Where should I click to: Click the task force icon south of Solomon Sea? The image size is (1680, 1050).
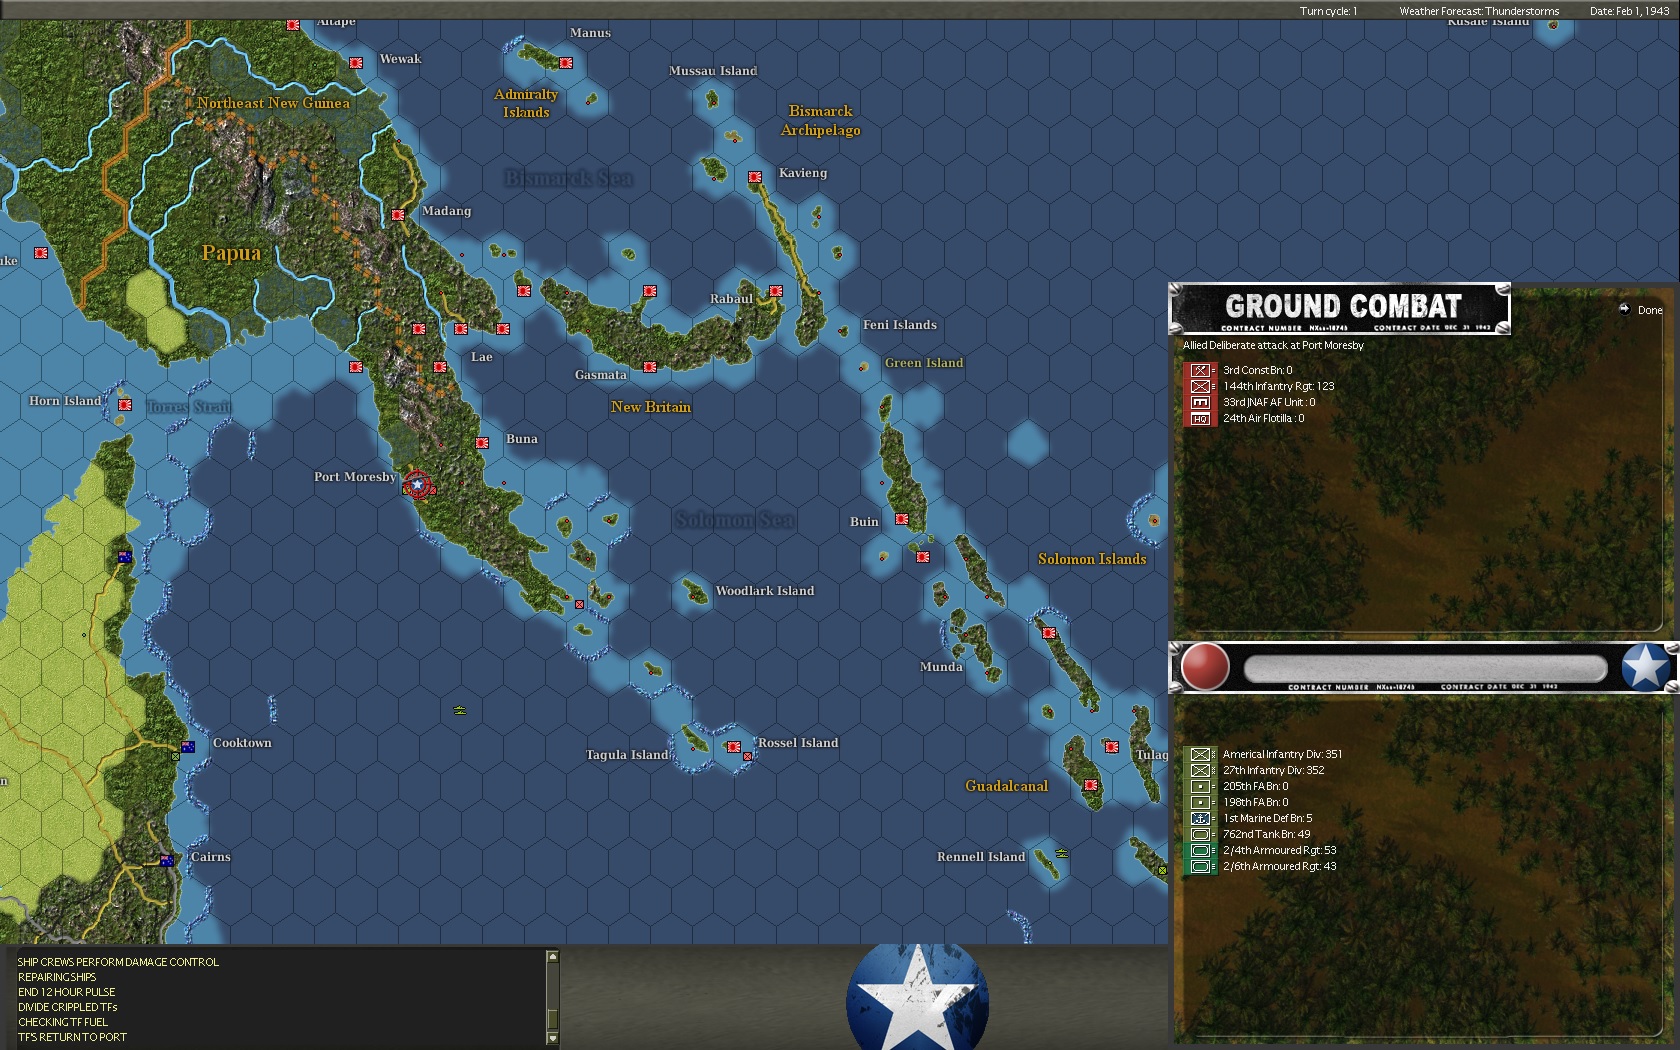click(x=460, y=710)
